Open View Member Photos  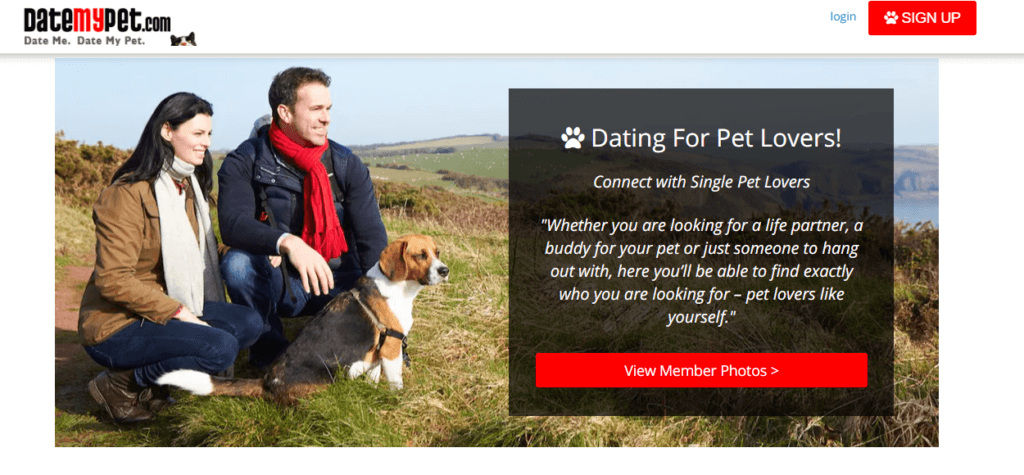pos(701,370)
